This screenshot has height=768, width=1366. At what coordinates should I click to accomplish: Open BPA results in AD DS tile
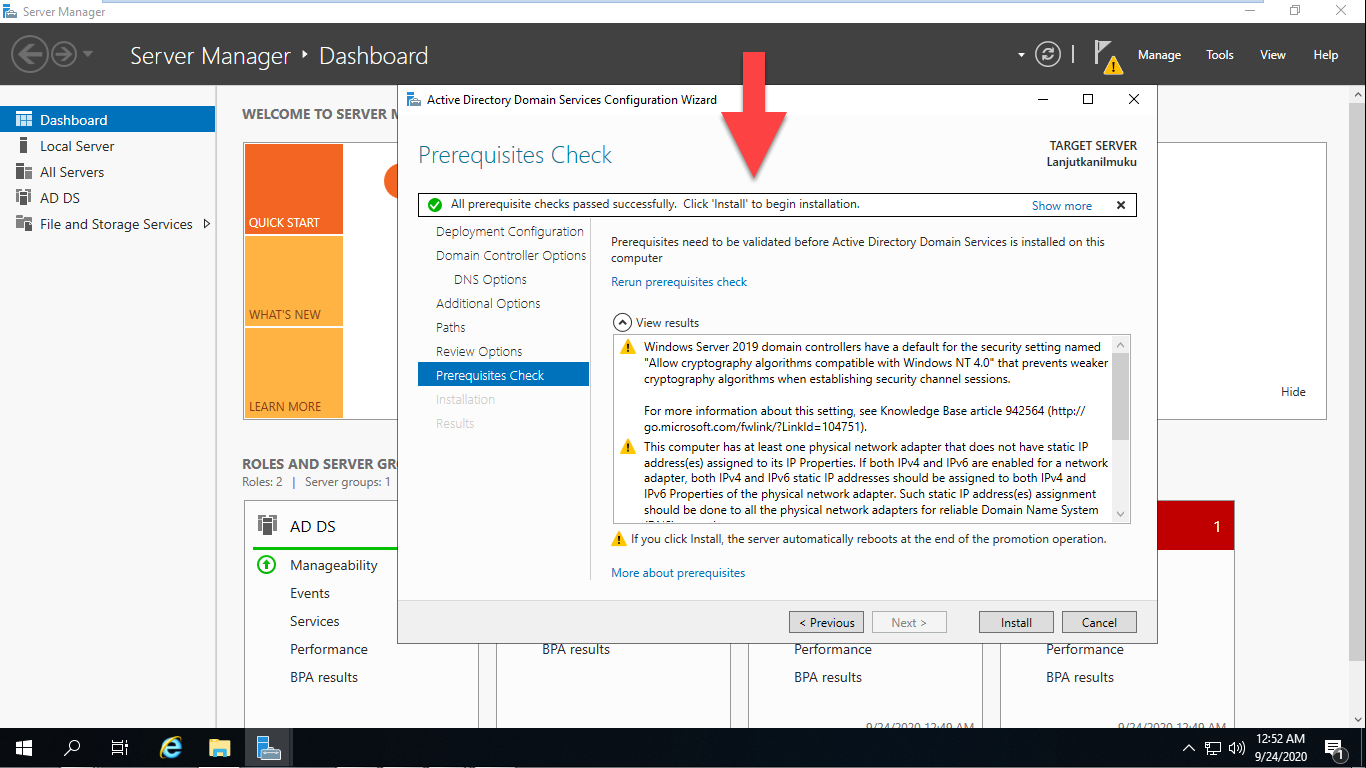tap(324, 677)
